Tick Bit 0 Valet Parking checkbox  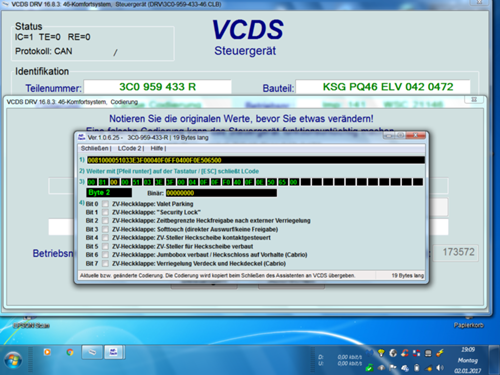pos(105,204)
